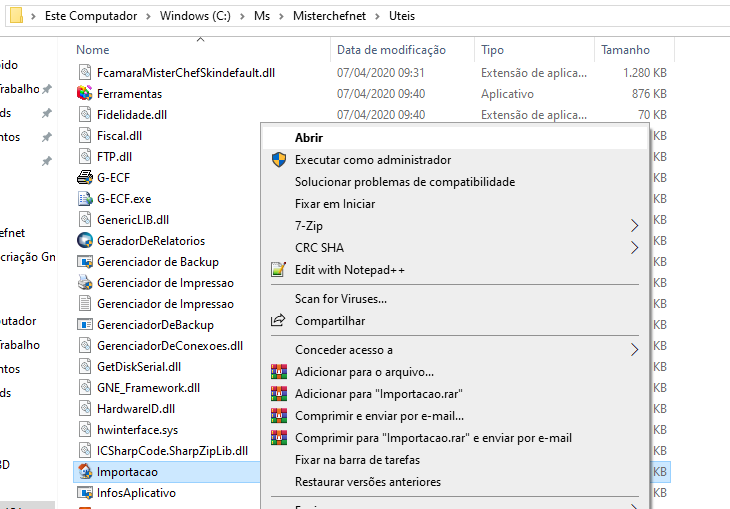730x509 pixels.
Task: Select the HardwareID.dll file
Action: coord(136,409)
